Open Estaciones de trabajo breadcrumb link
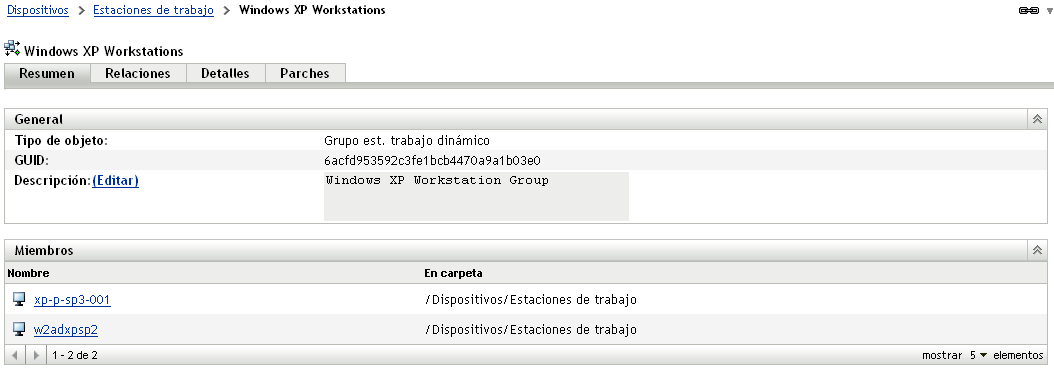The image size is (1054, 369). [x=153, y=10]
